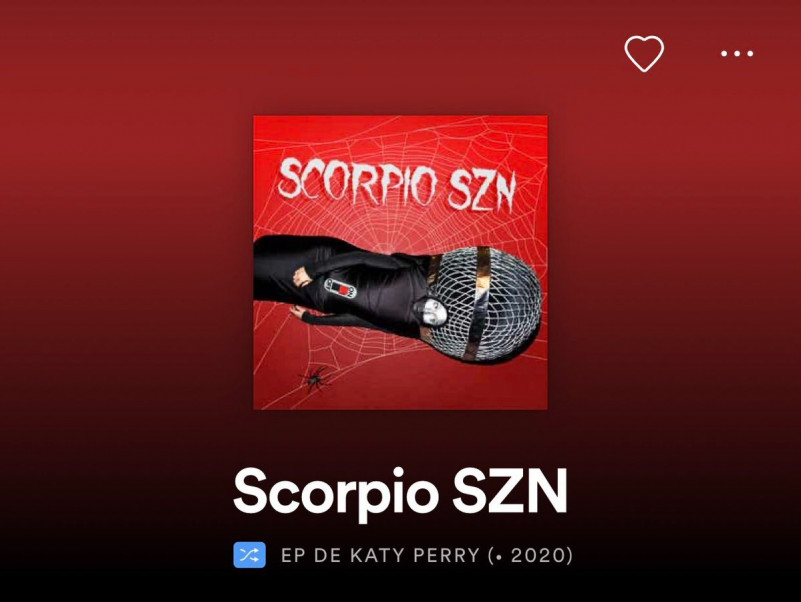Screen dimensions: 801x602
Task: Open the three-dot more options menu
Action: [737, 53]
